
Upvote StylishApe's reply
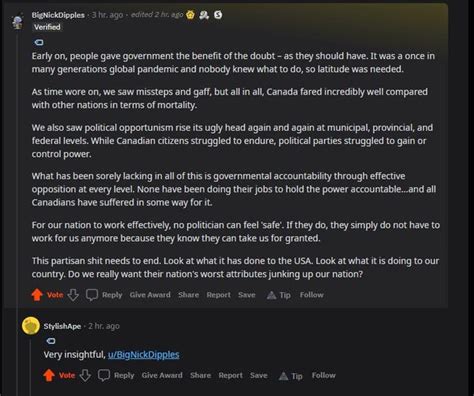49,375
